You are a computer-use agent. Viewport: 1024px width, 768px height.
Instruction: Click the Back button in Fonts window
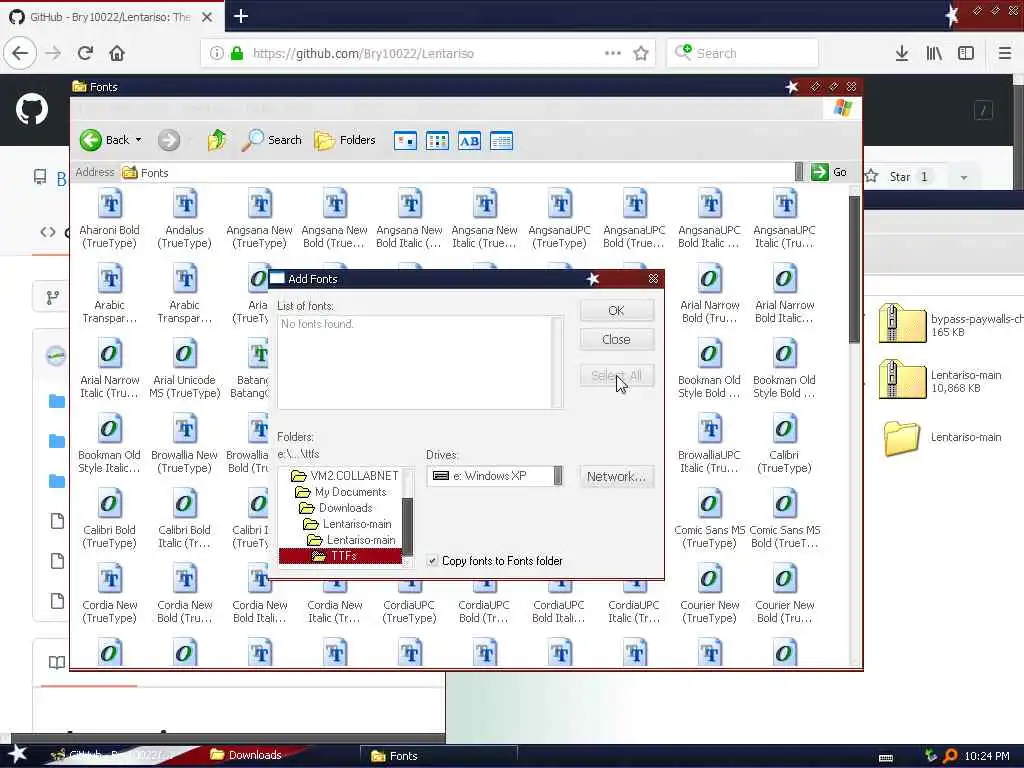104,140
